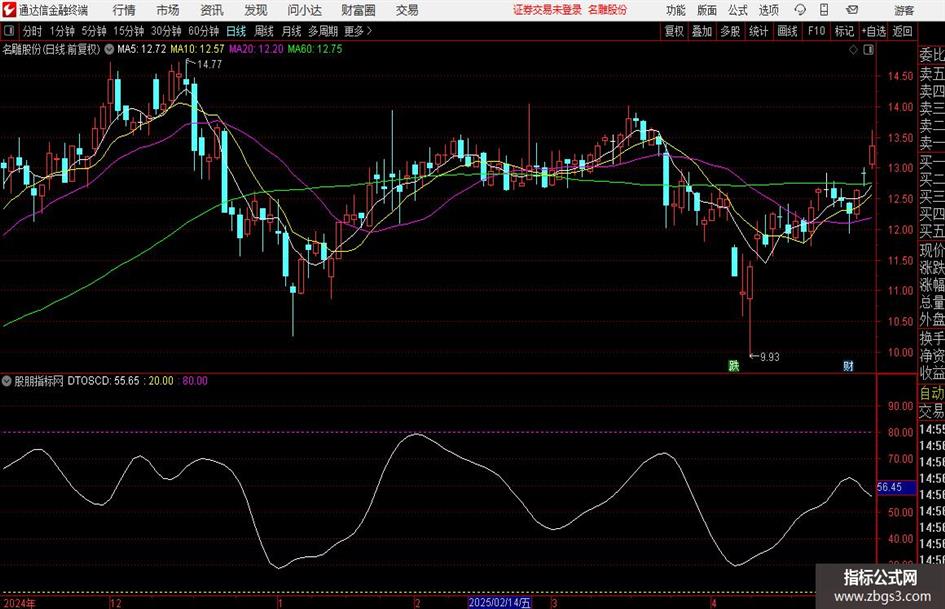Click the 名雕股份(日线 前复权) chart title
The image size is (945, 609).
click(x=51, y=49)
